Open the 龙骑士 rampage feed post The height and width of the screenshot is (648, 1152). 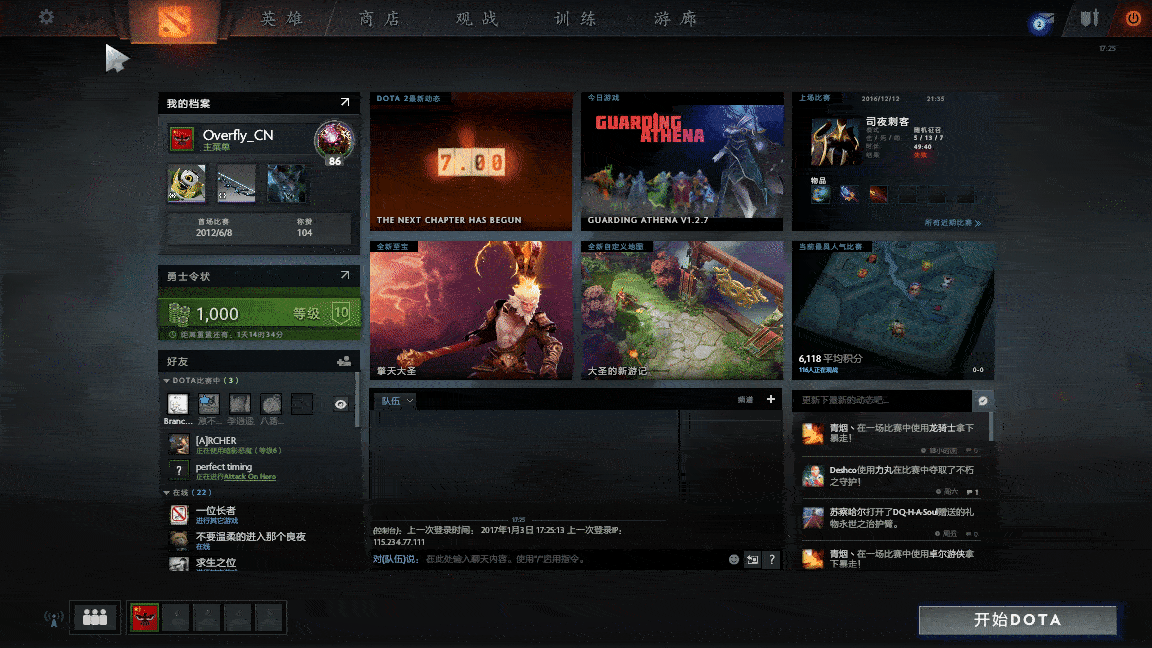893,436
